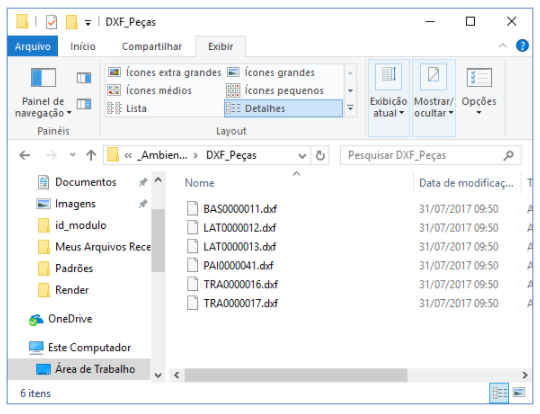Go up one folder level arrow
The image size is (540, 414).
click(x=91, y=156)
